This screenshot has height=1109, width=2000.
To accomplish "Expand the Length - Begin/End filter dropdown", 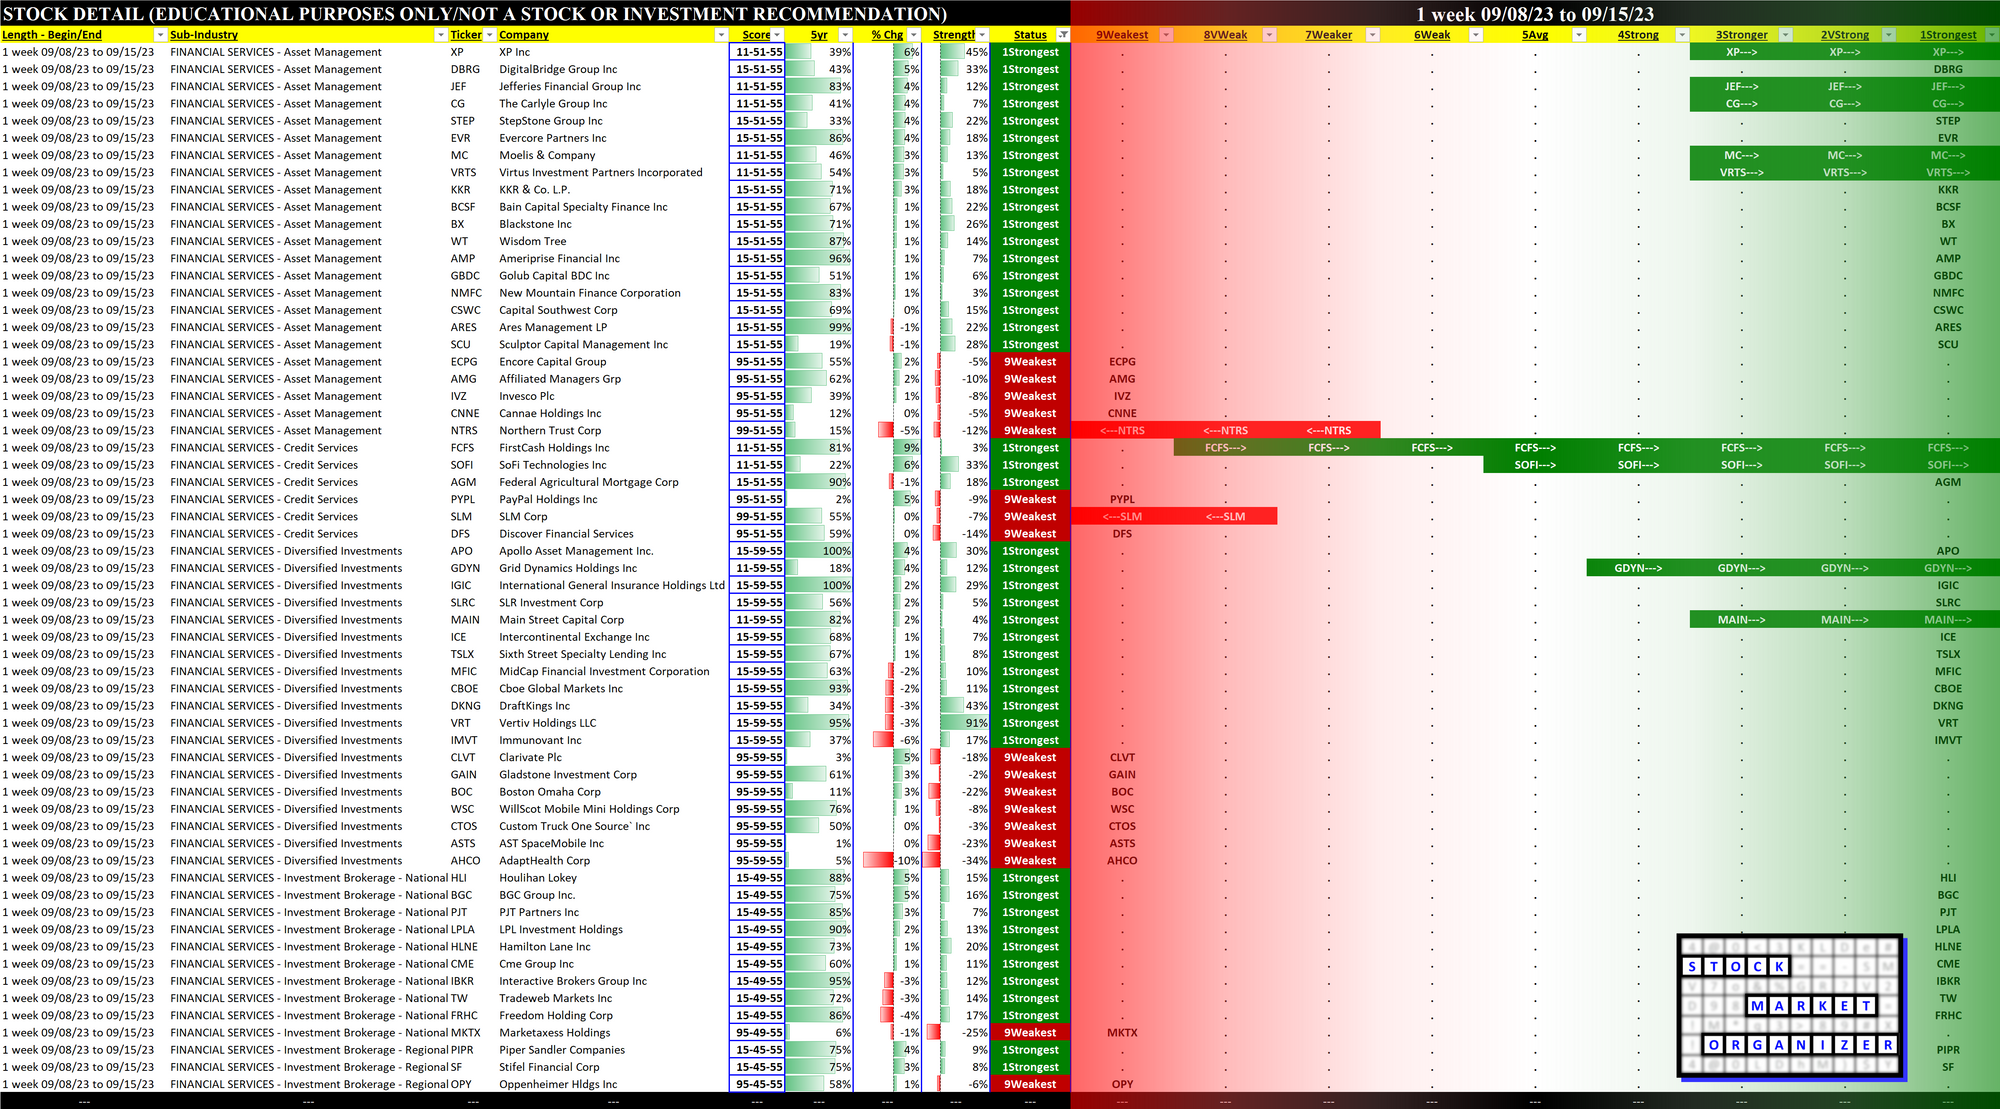I will (x=159, y=35).
